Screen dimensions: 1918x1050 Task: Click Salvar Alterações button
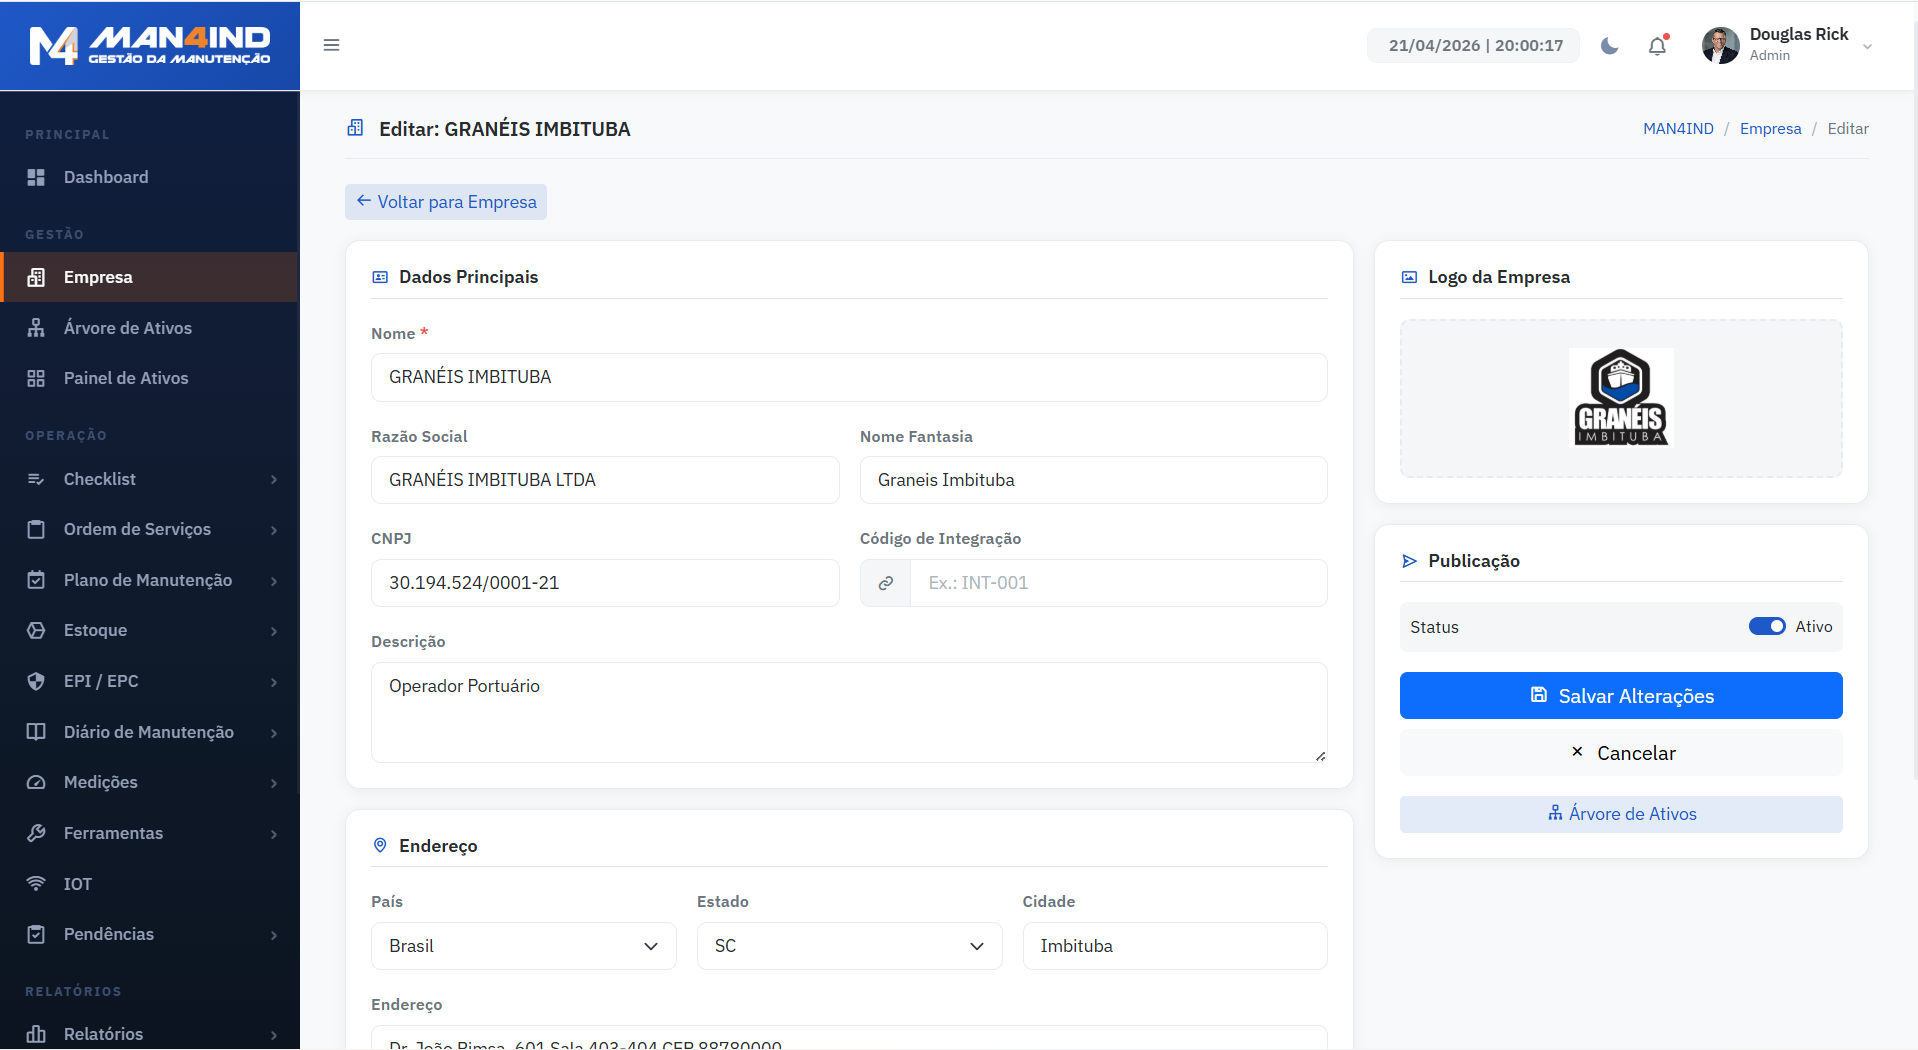1620,696
